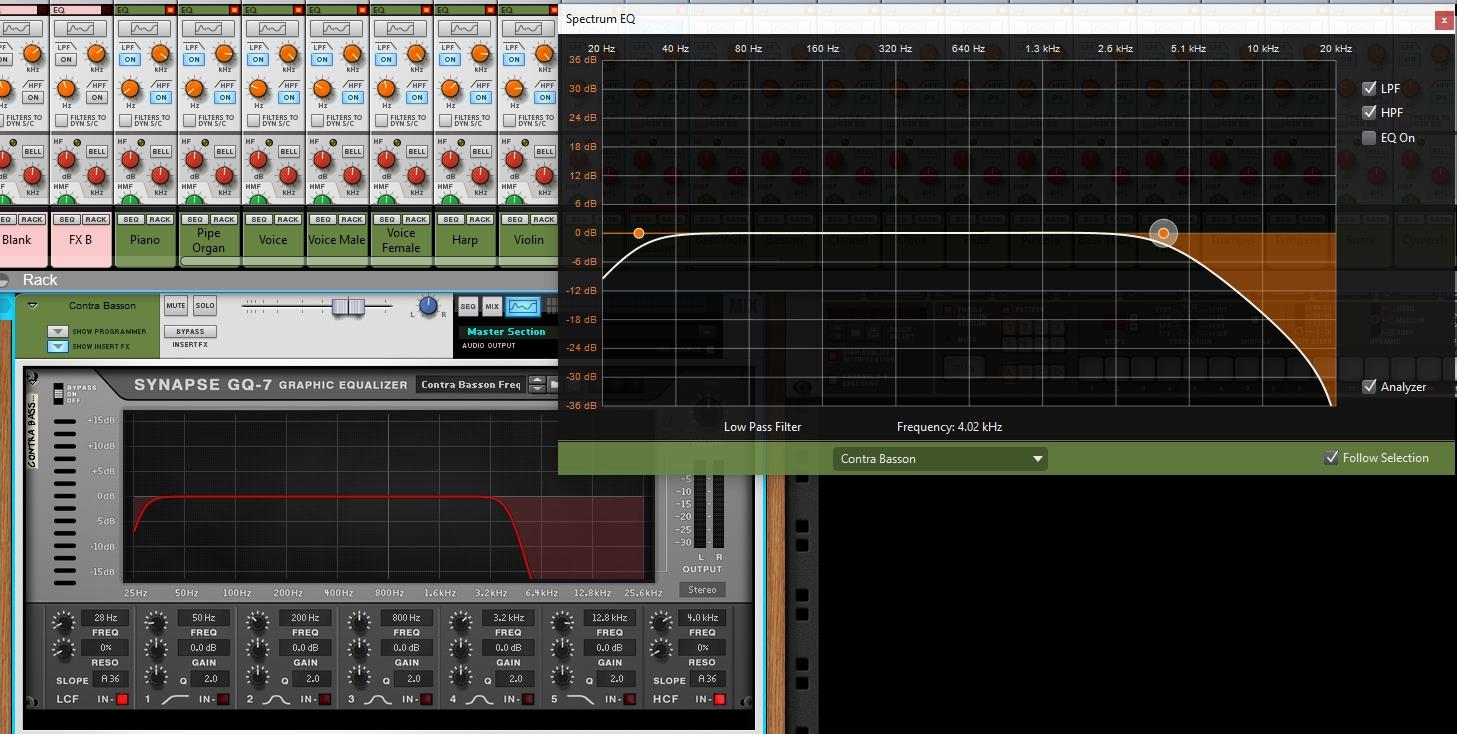This screenshot has height=734, width=1457.
Task: Click the Rack section collapse circle icon
Action: [x=4, y=280]
